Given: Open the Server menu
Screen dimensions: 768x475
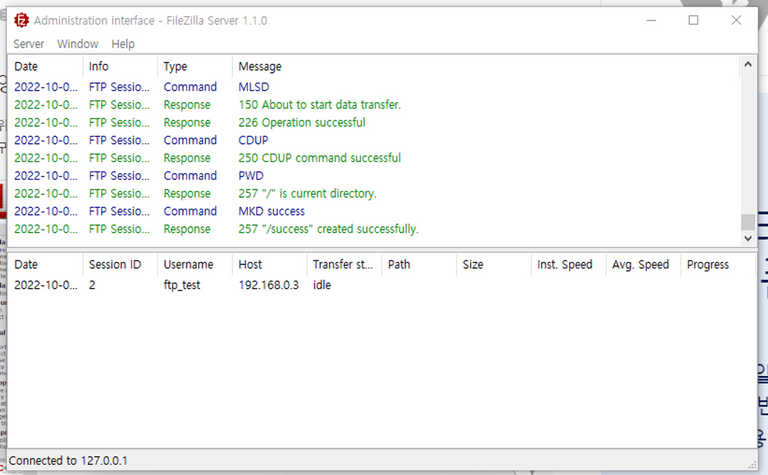Looking at the screenshot, I should (28, 44).
